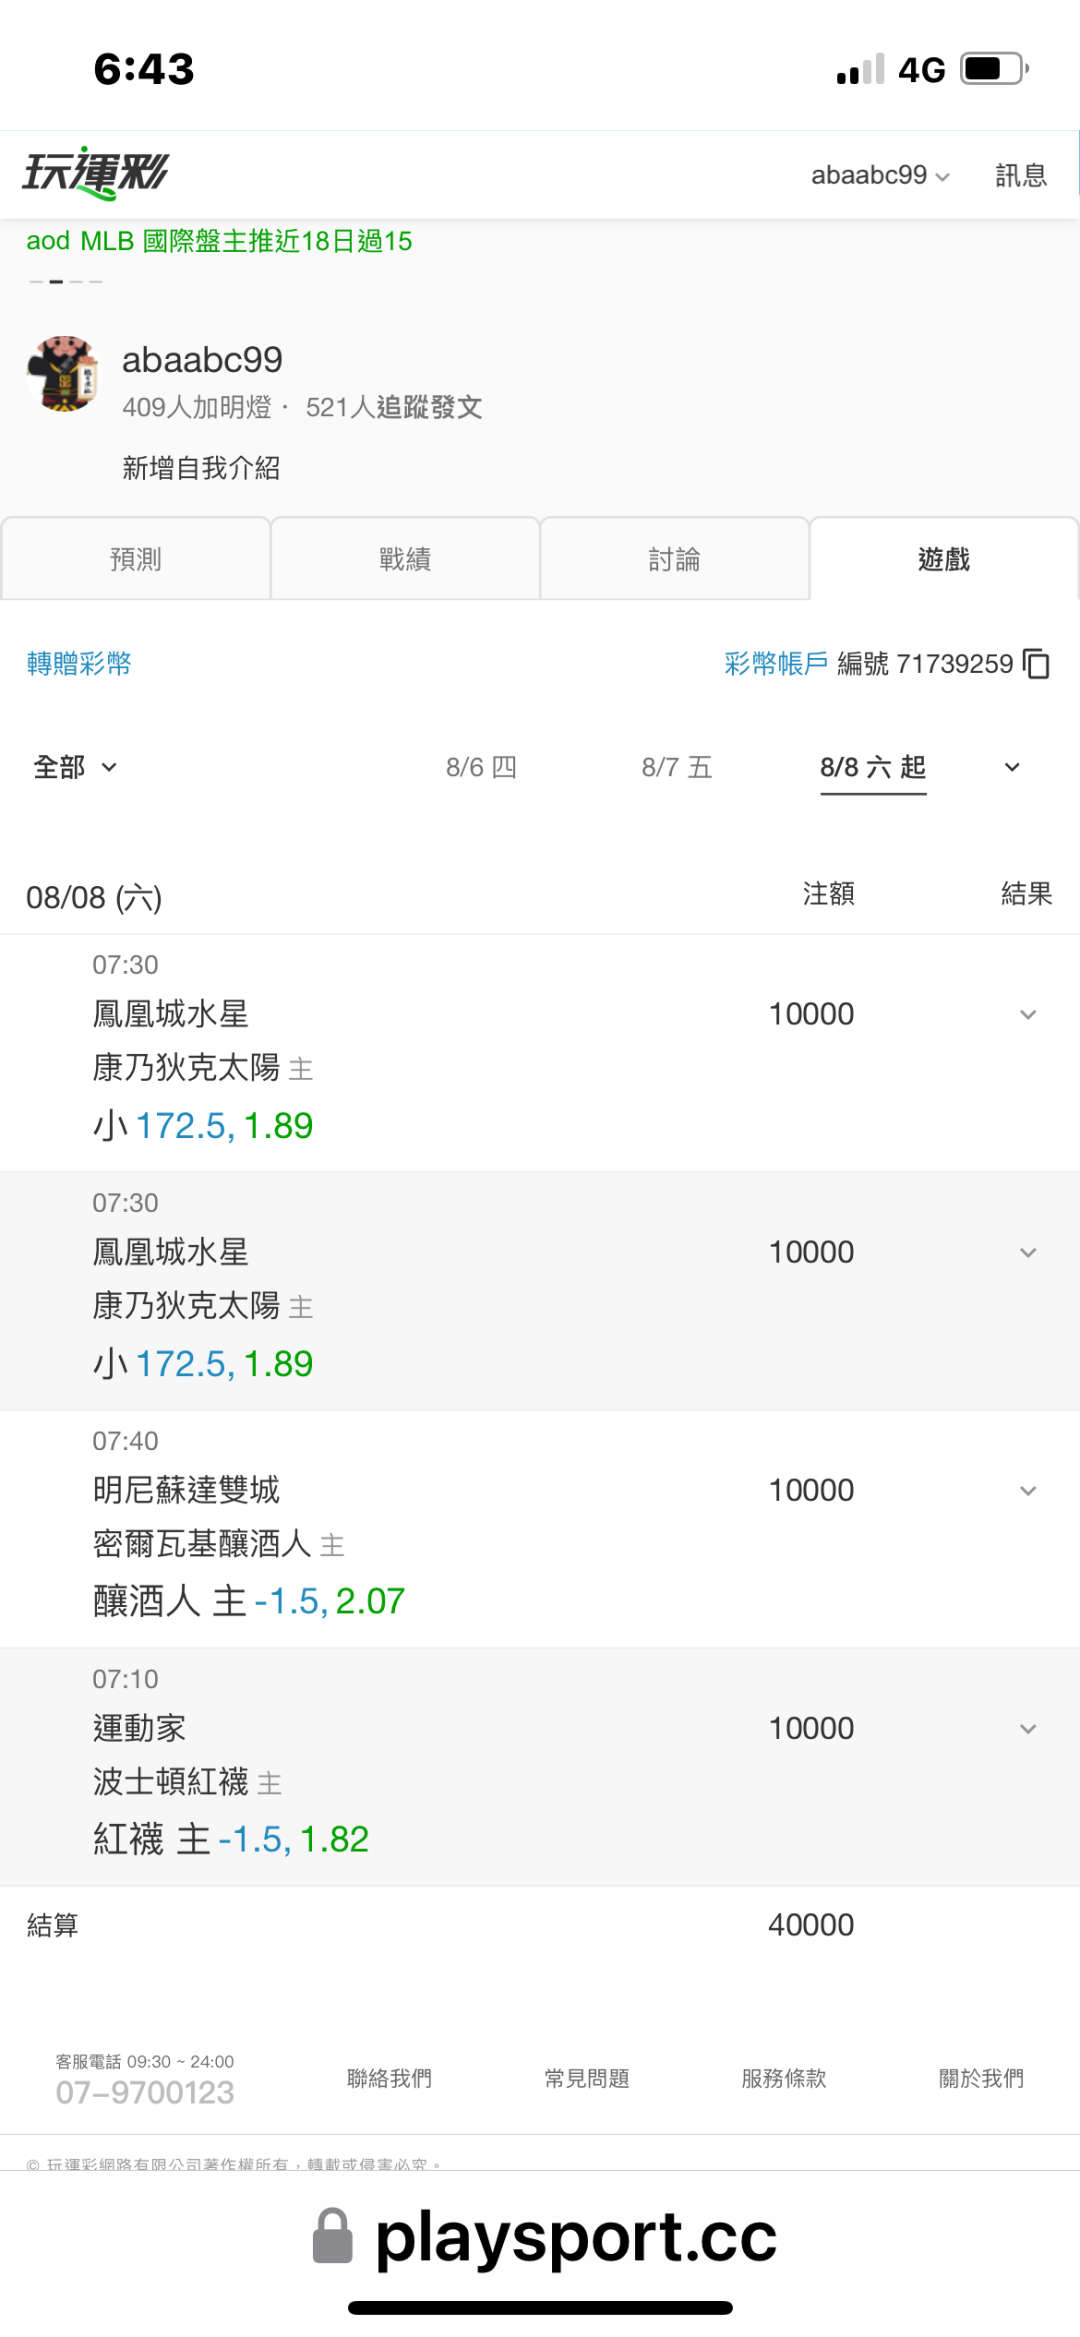Open the aod MLB 國際盤 announcement
The image size is (1080, 2337).
(219, 241)
